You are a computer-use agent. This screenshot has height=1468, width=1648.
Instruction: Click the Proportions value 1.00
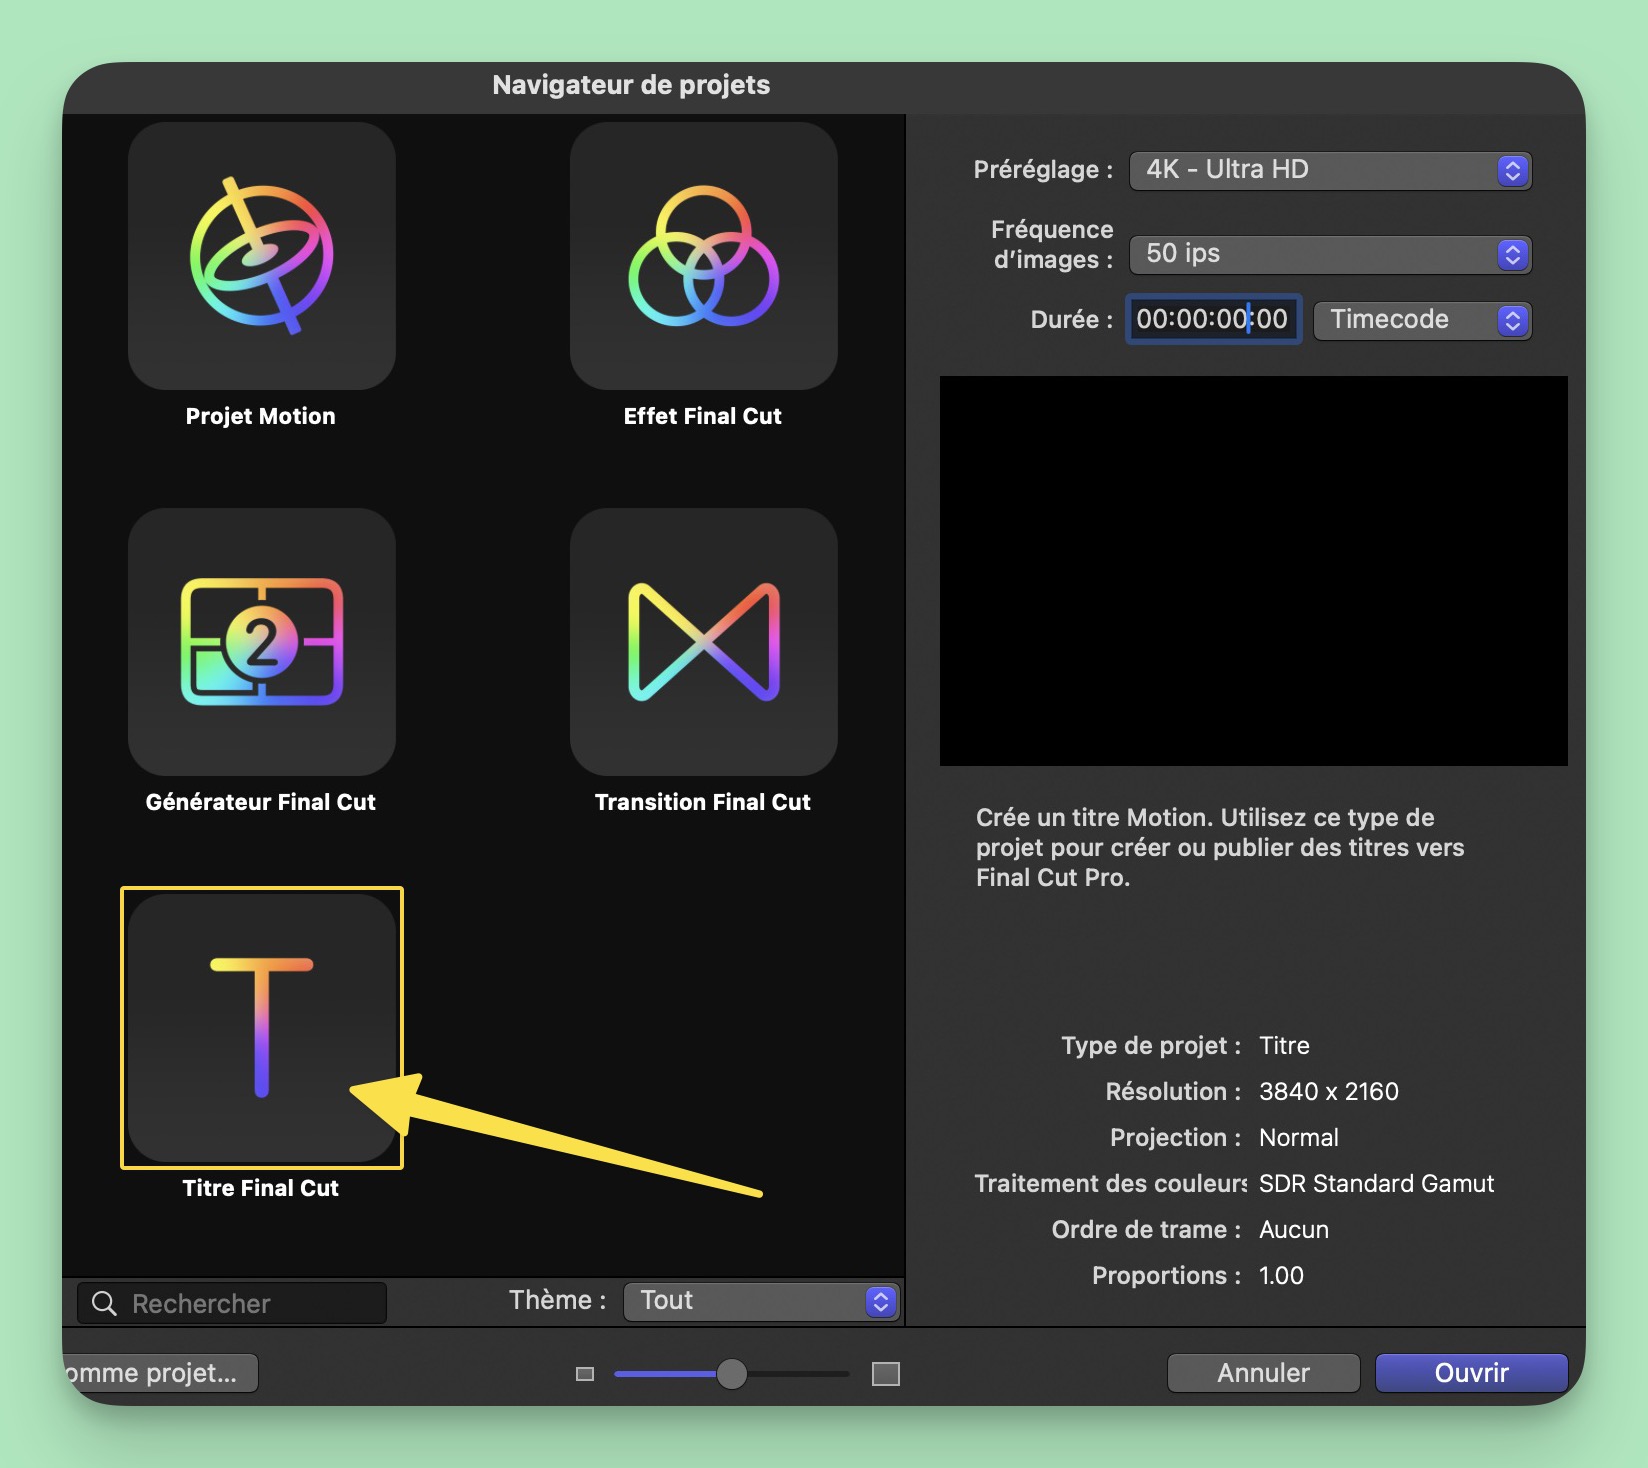1282,1276
